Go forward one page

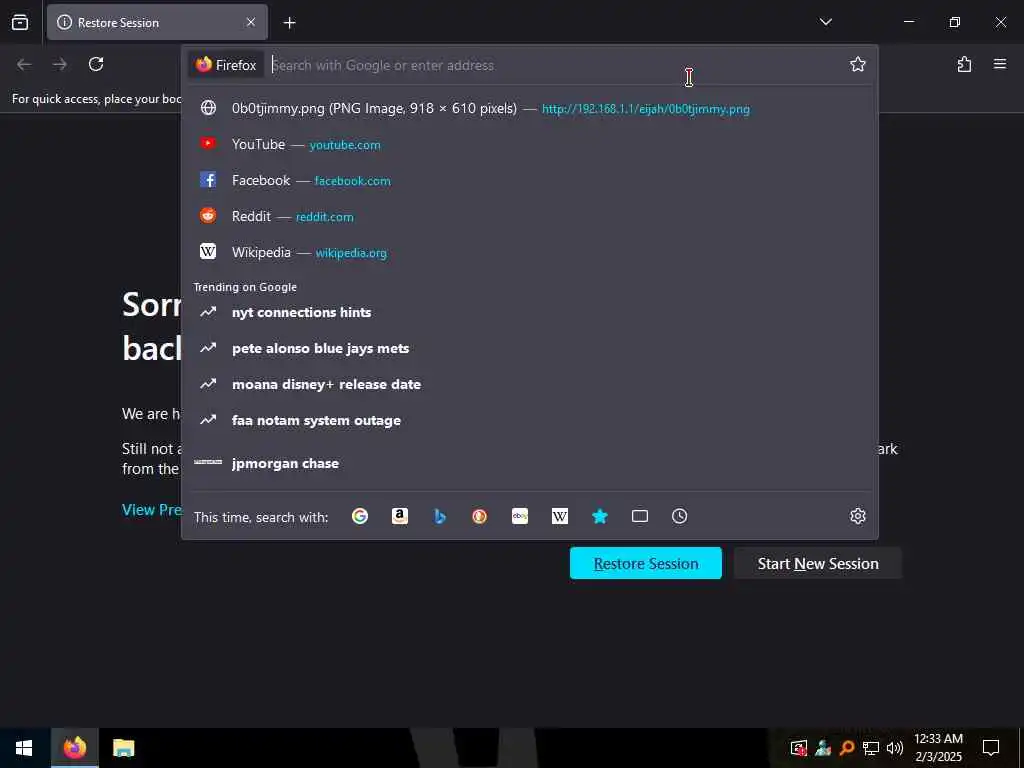click(x=59, y=64)
